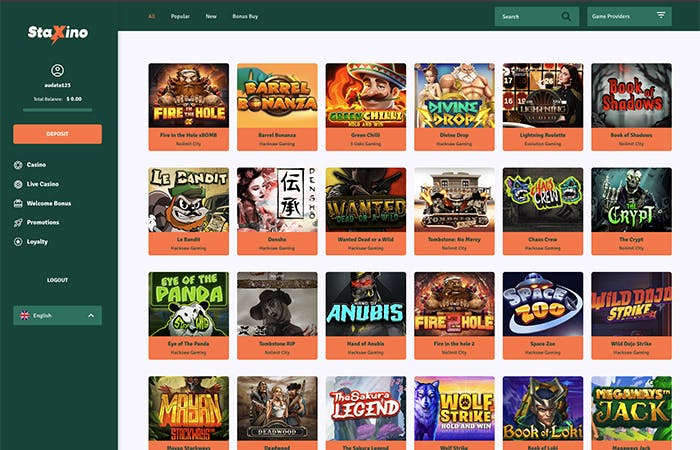Launch the Tombstone RIP game
Screen dimensions: 700x450
click(x=277, y=316)
